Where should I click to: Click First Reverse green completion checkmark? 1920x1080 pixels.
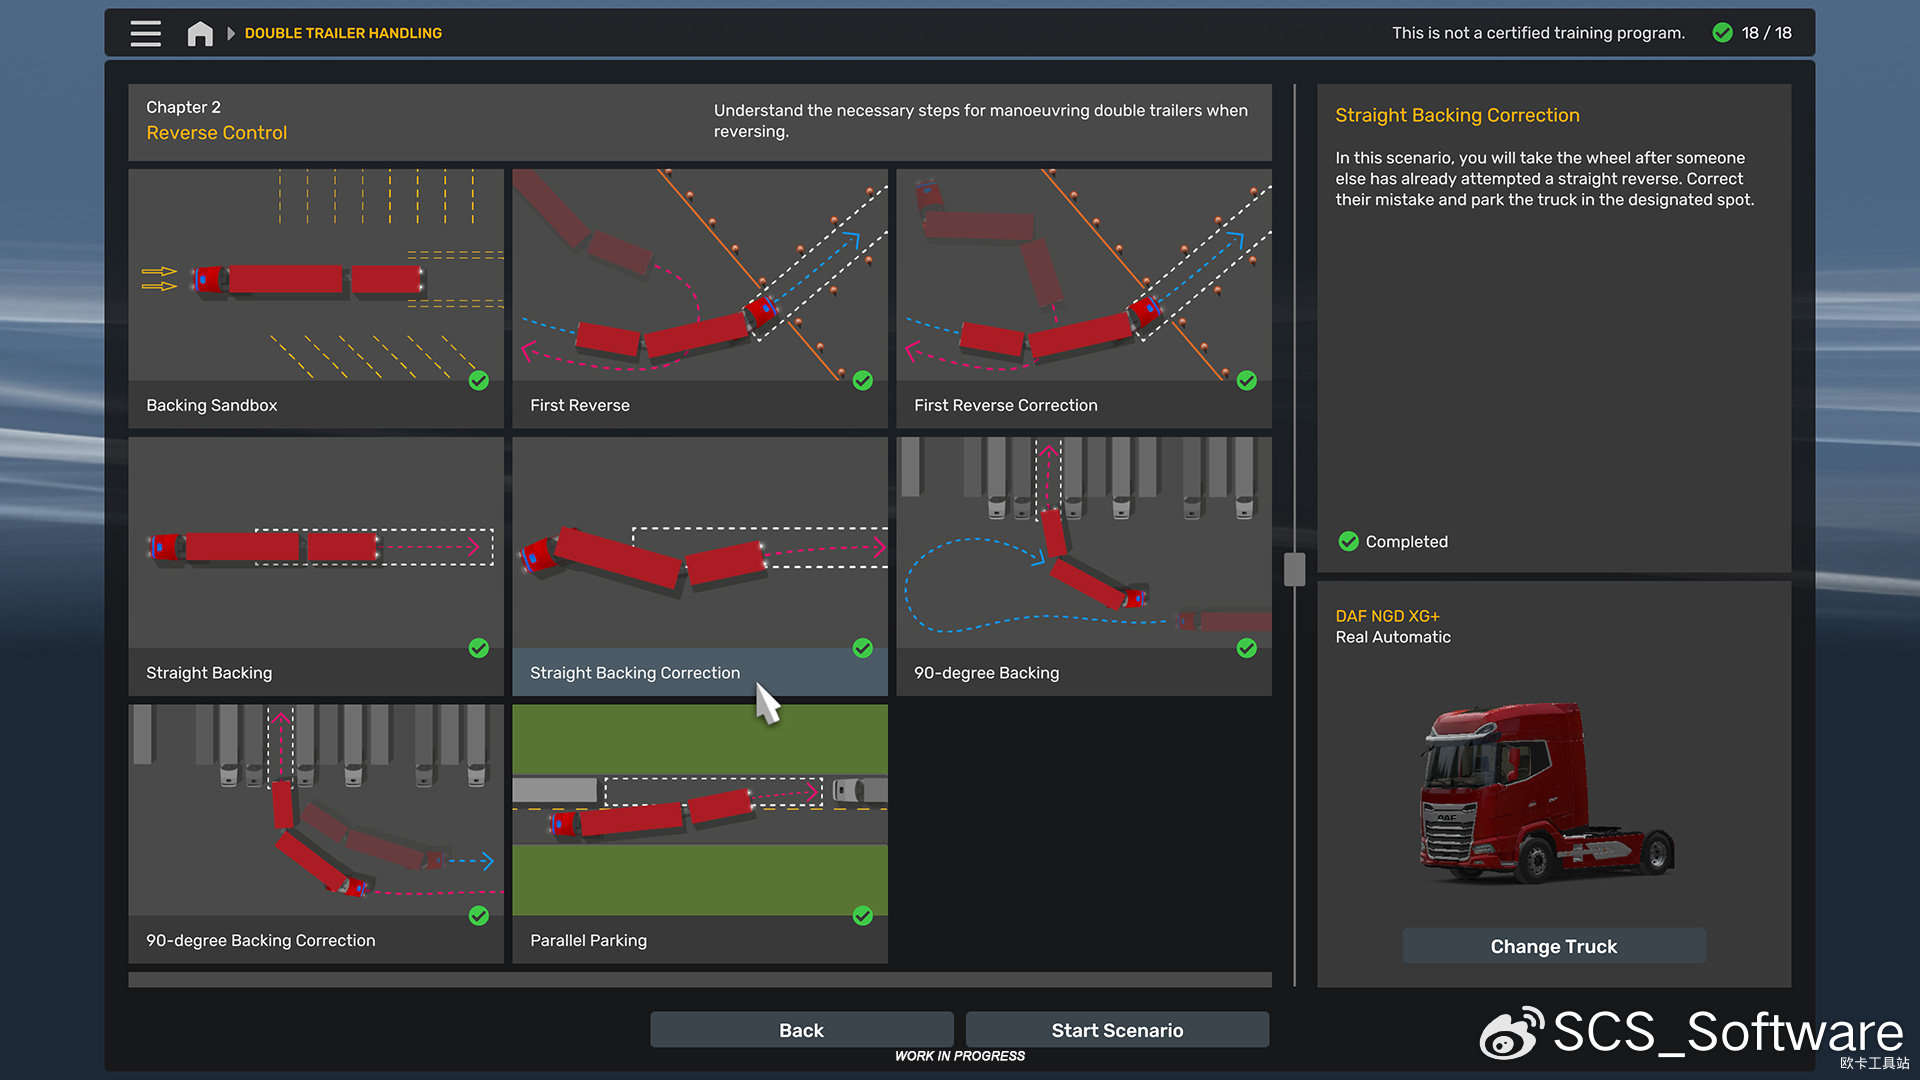click(863, 380)
